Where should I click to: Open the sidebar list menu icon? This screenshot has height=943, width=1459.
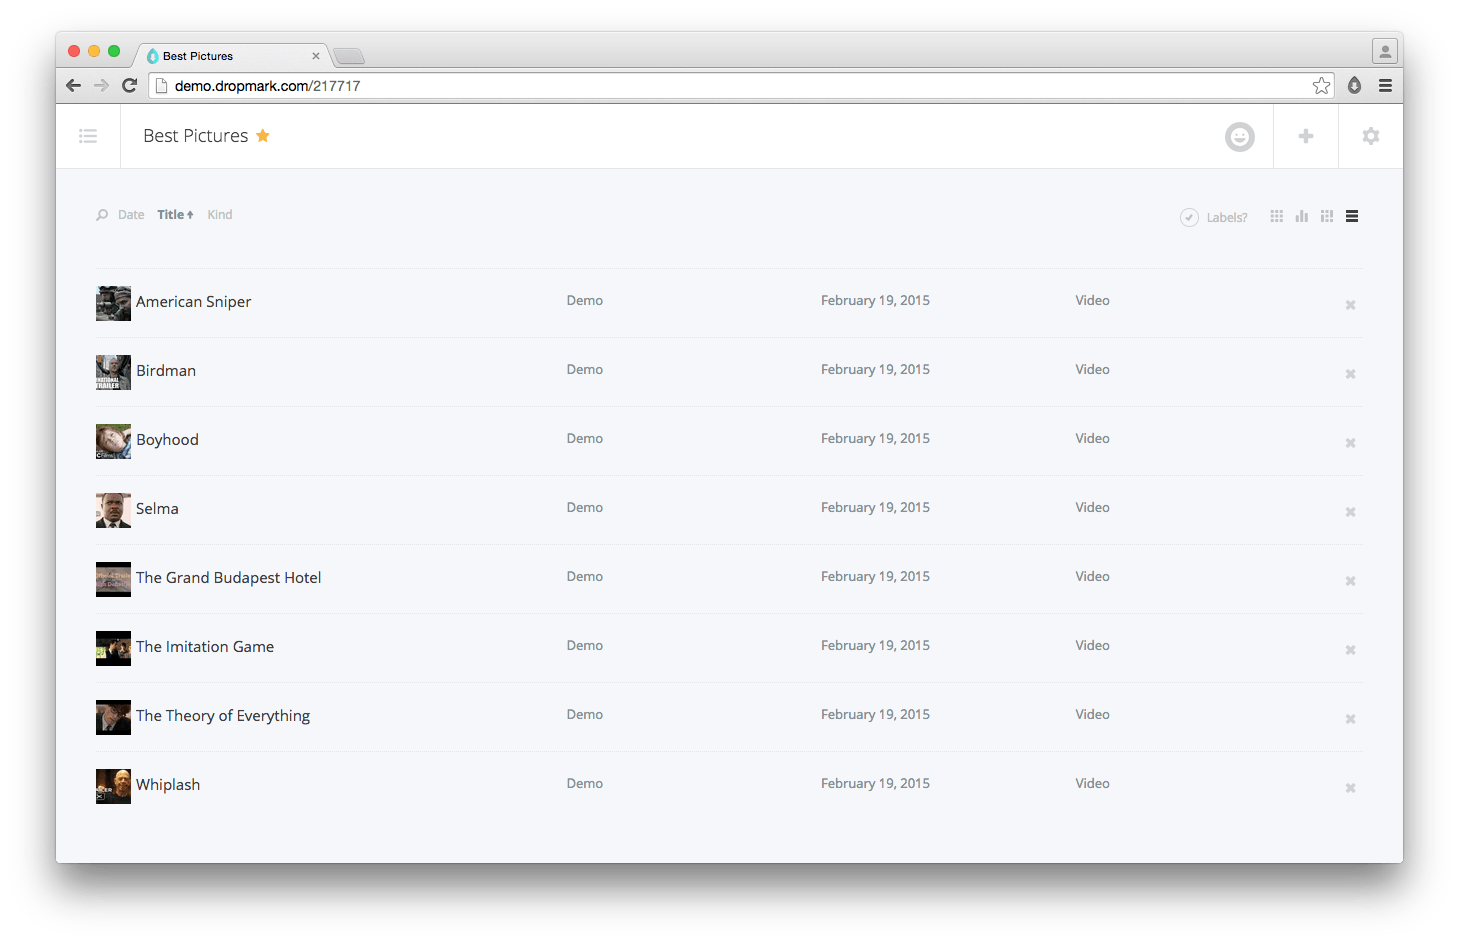(88, 136)
